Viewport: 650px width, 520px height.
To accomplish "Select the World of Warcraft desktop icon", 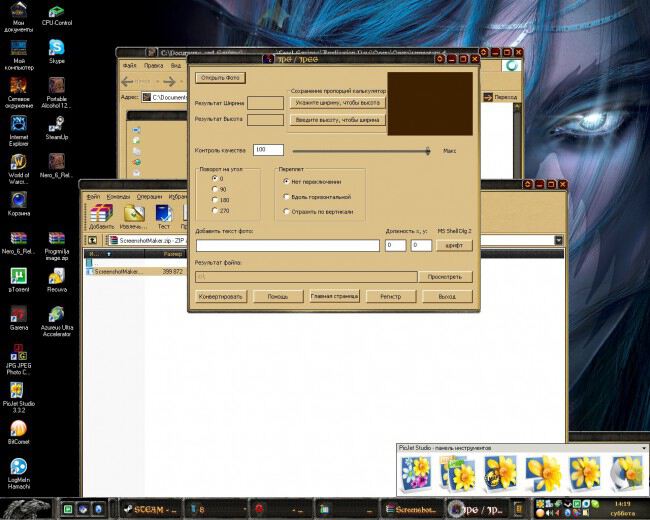I will [18, 170].
